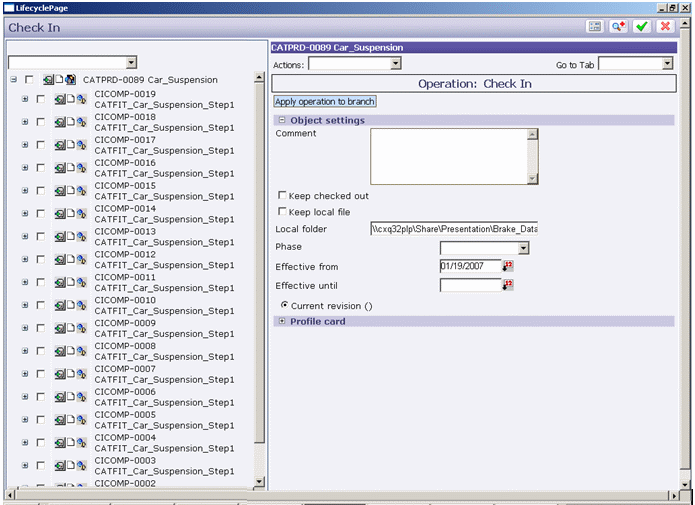The image size is (695, 505).
Task: Open the Actions dropdown
Action: coord(354,64)
